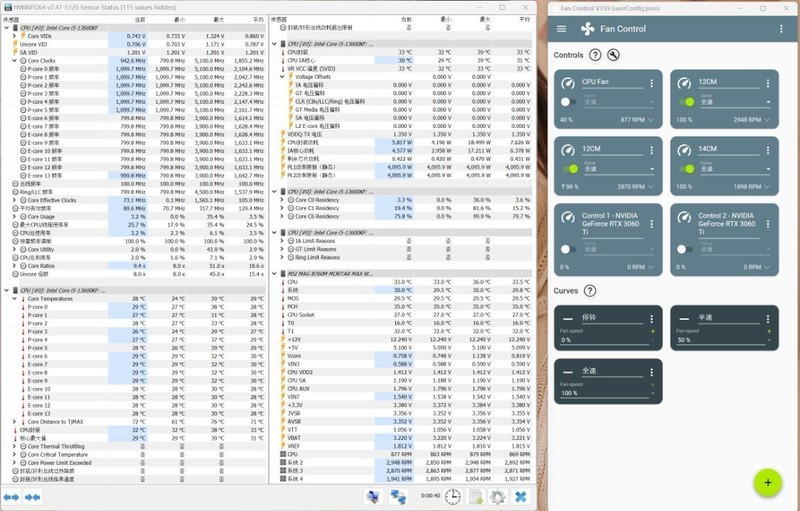Open the 半速 curve three-dot menu
800x511 pixels.
[769, 318]
